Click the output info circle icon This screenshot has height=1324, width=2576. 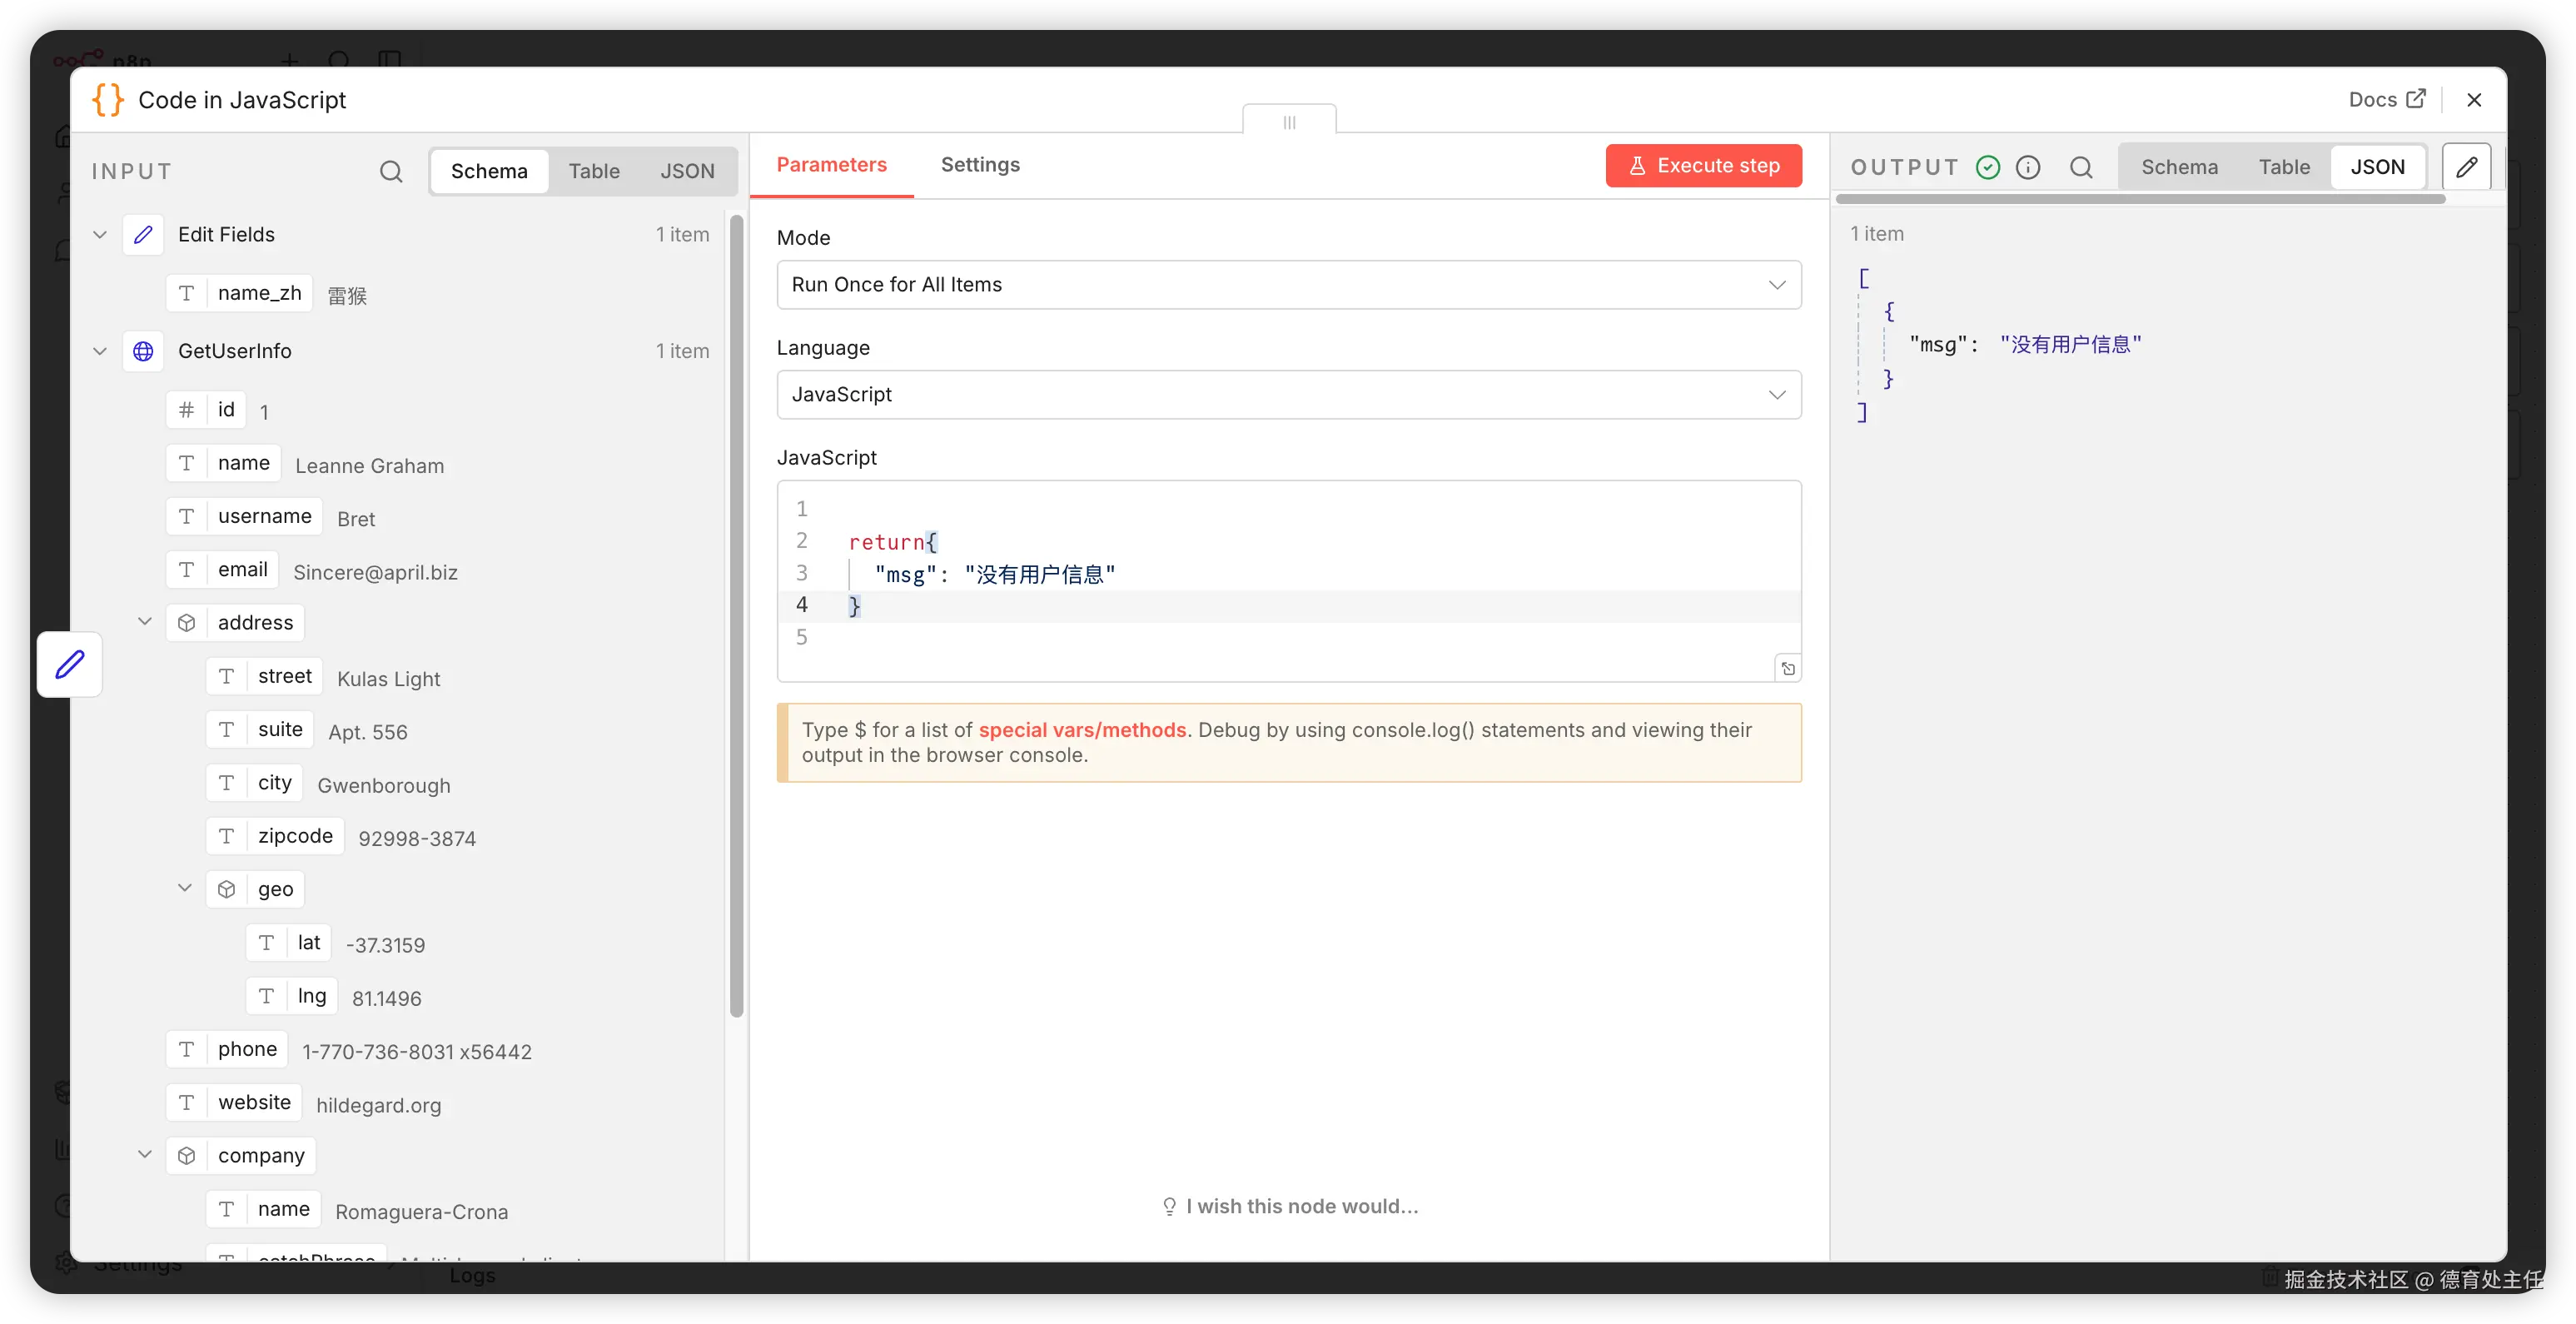(2028, 167)
